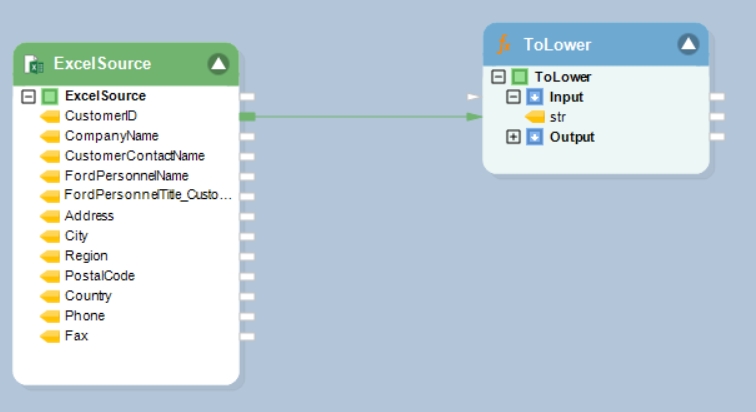The width and height of the screenshot is (756, 412).
Task: Click the green output port of CustomerID
Action: coord(247,116)
